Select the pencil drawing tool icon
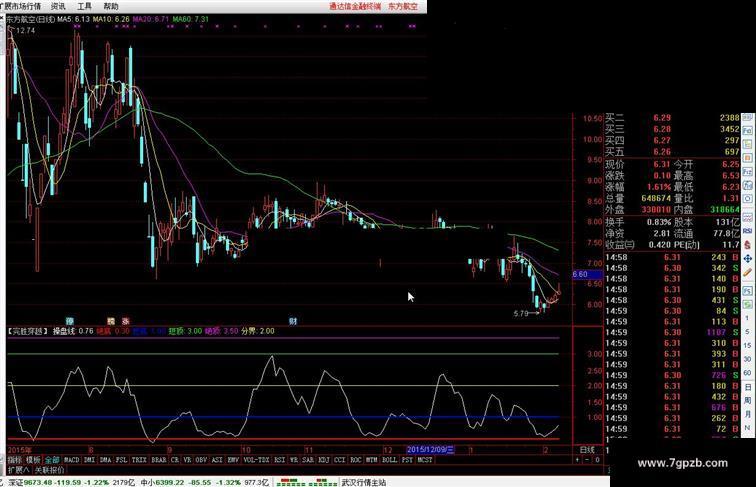This screenshot has height=487, width=756. click(747, 272)
